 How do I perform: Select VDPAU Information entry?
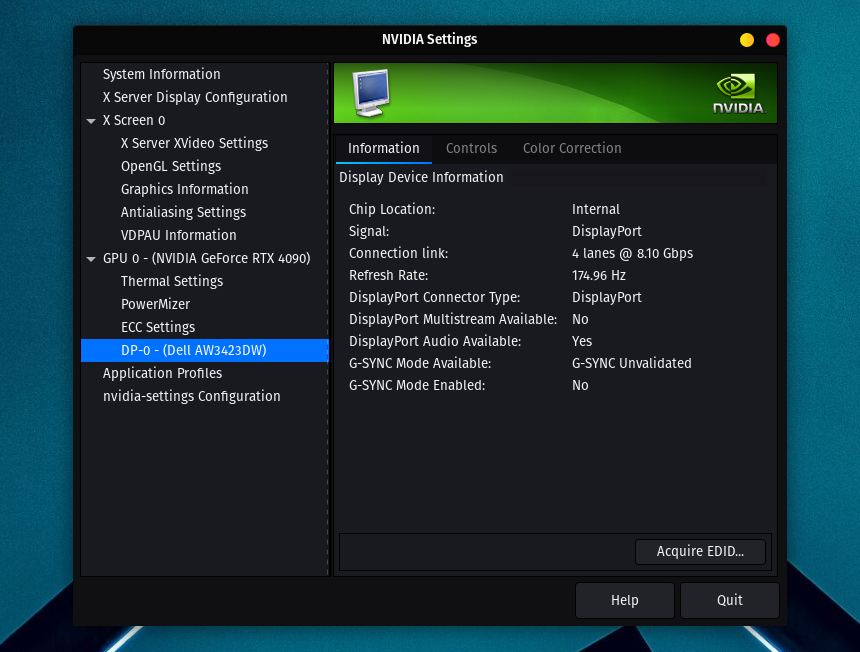click(178, 235)
